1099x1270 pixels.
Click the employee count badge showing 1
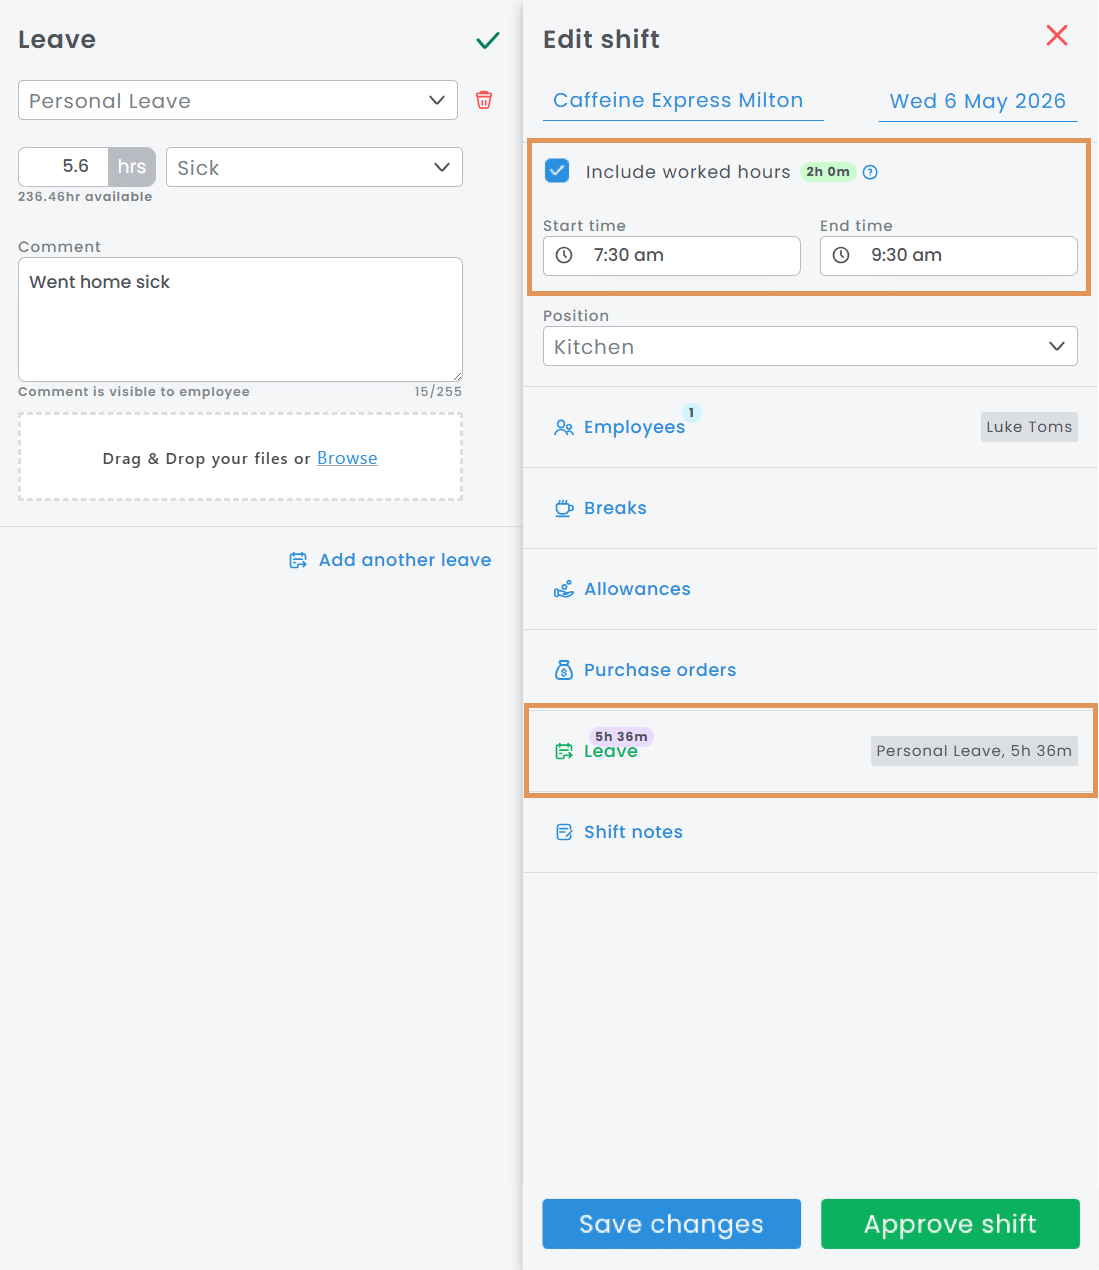click(691, 412)
